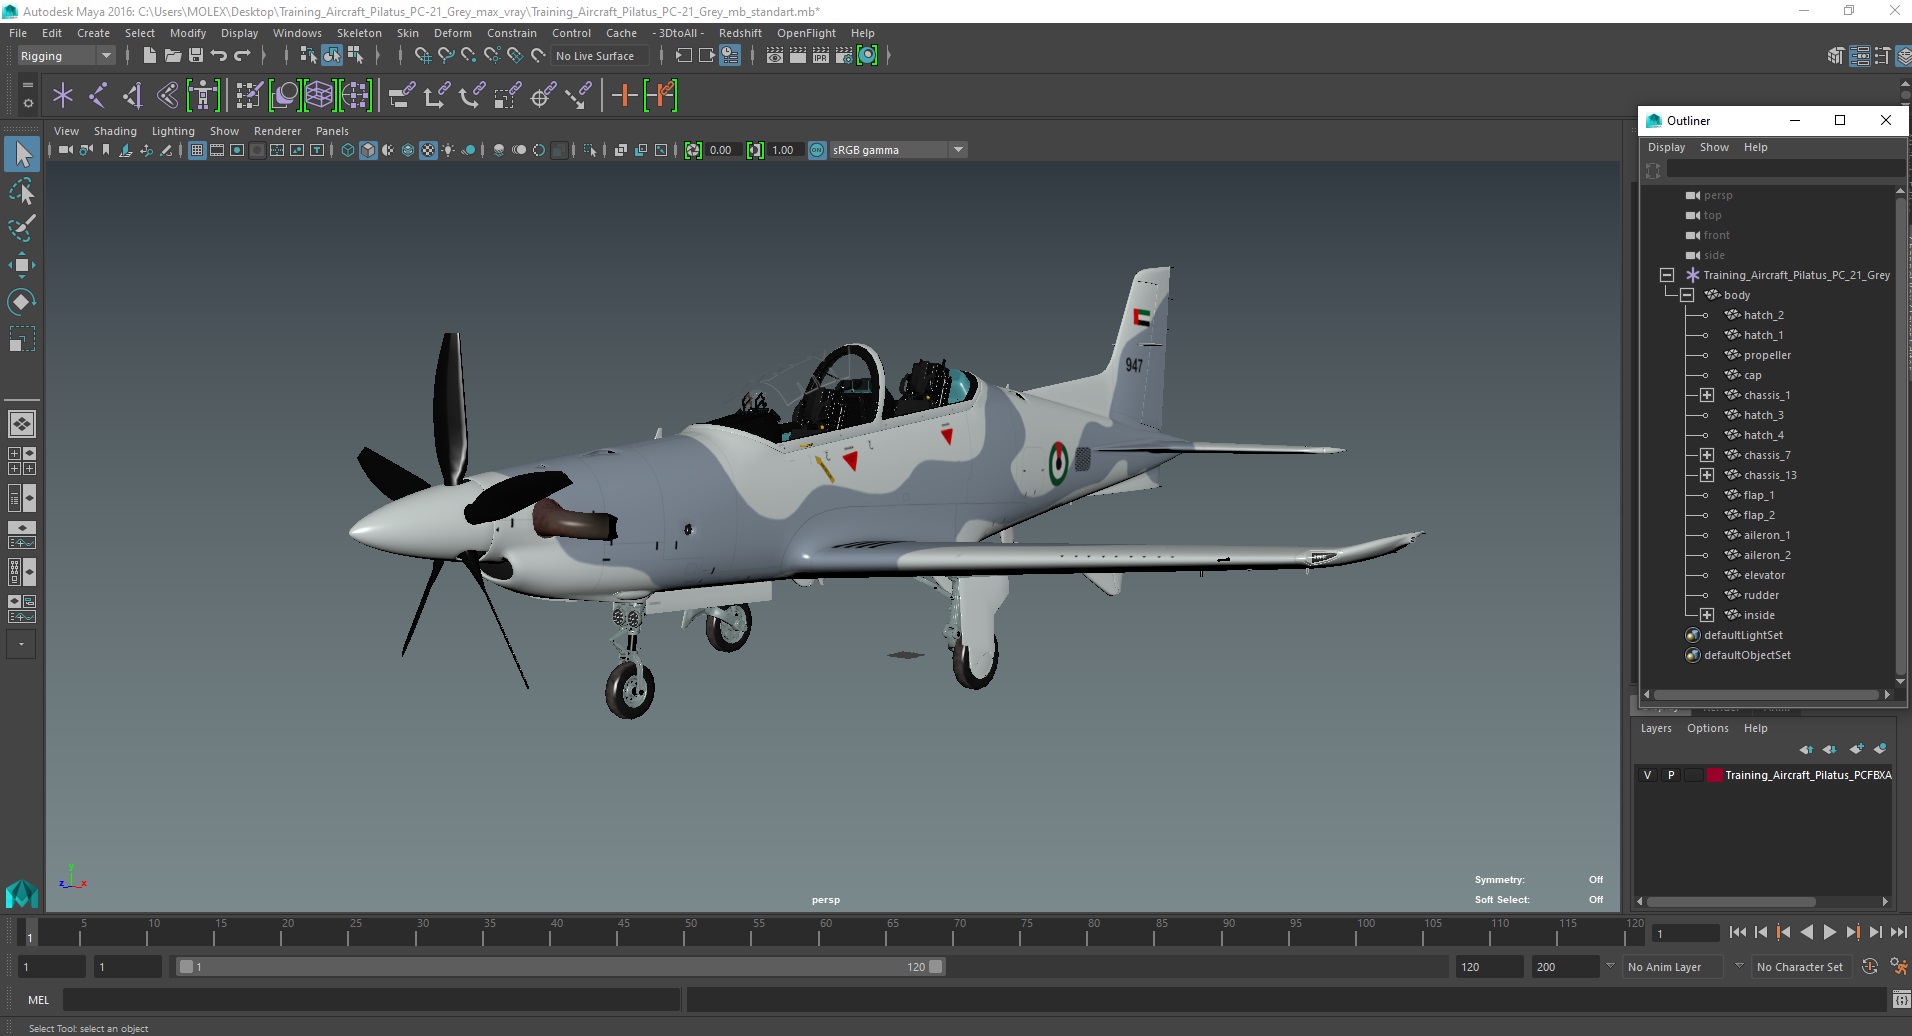The width and height of the screenshot is (1912, 1036).
Task: Toggle playback P box for Training_Aircraft layer
Action: pos(1671,775)
